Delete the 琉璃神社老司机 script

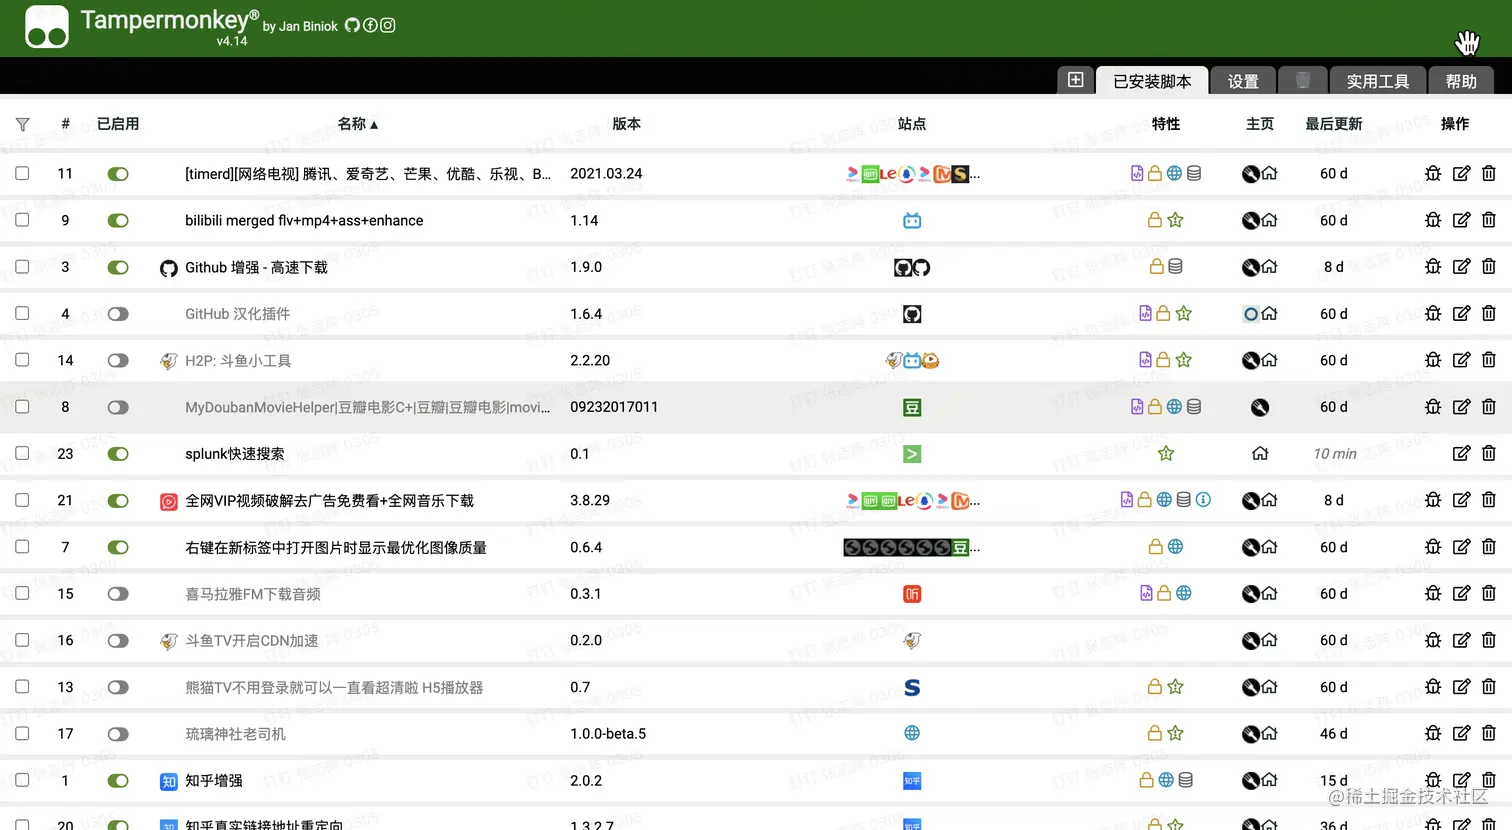tap(1489, 733)
